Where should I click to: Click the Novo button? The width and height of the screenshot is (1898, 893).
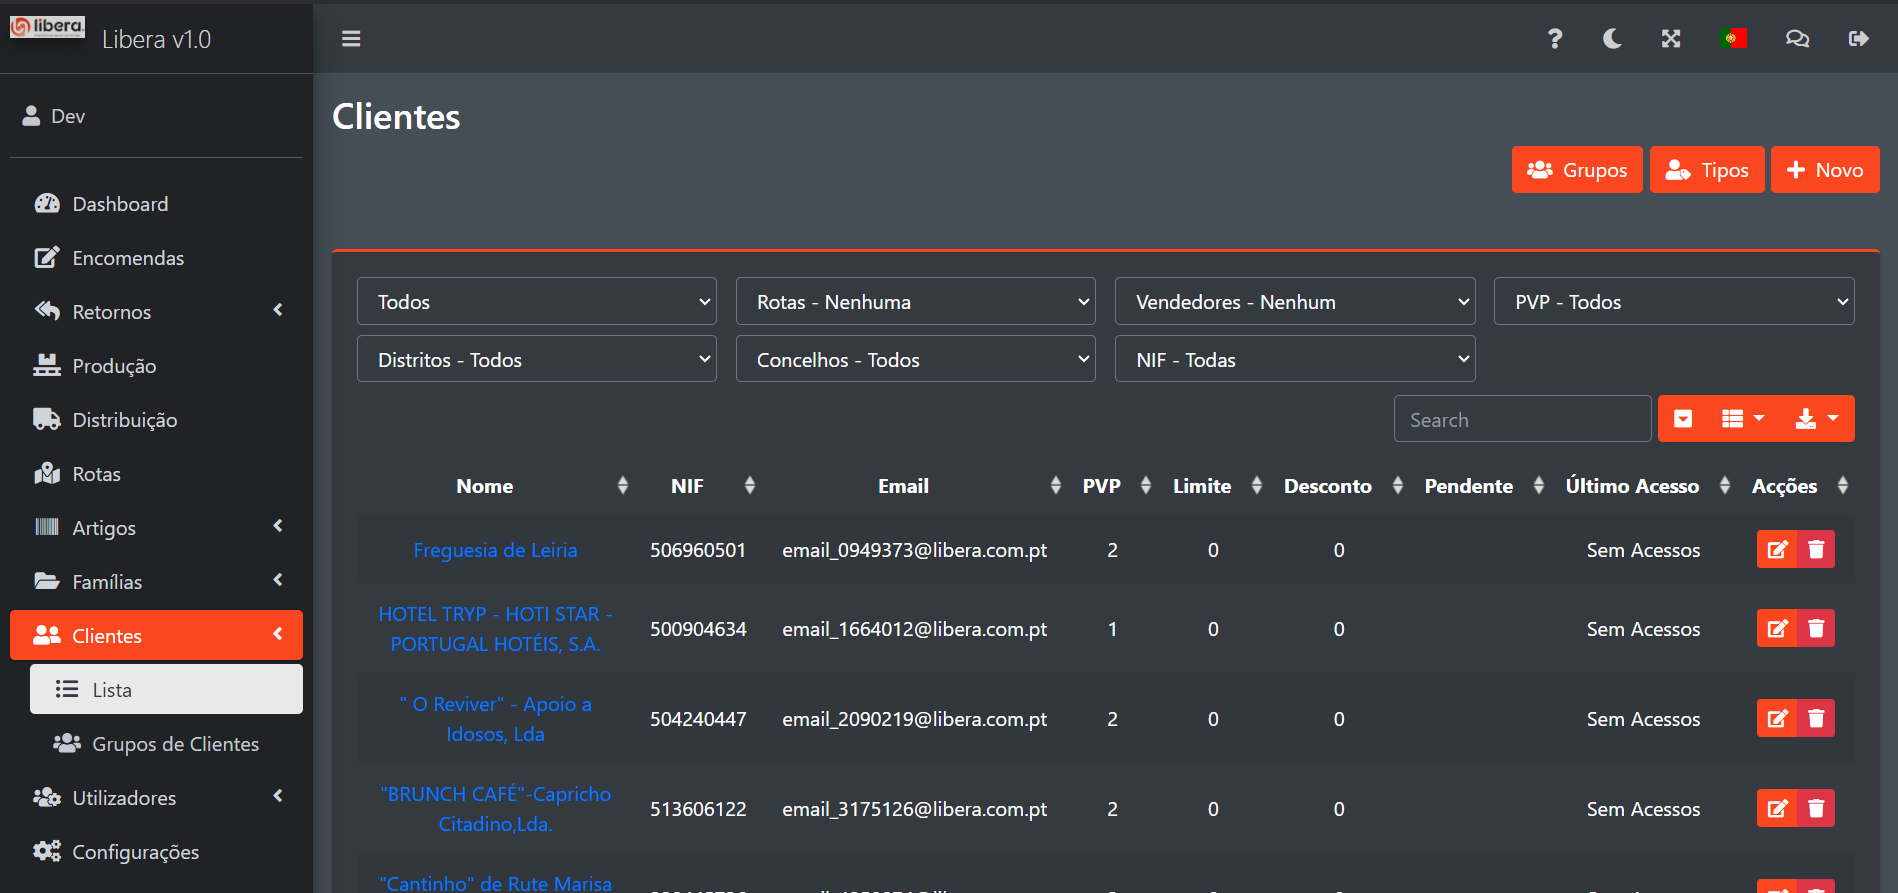(x=1824, y=170)
